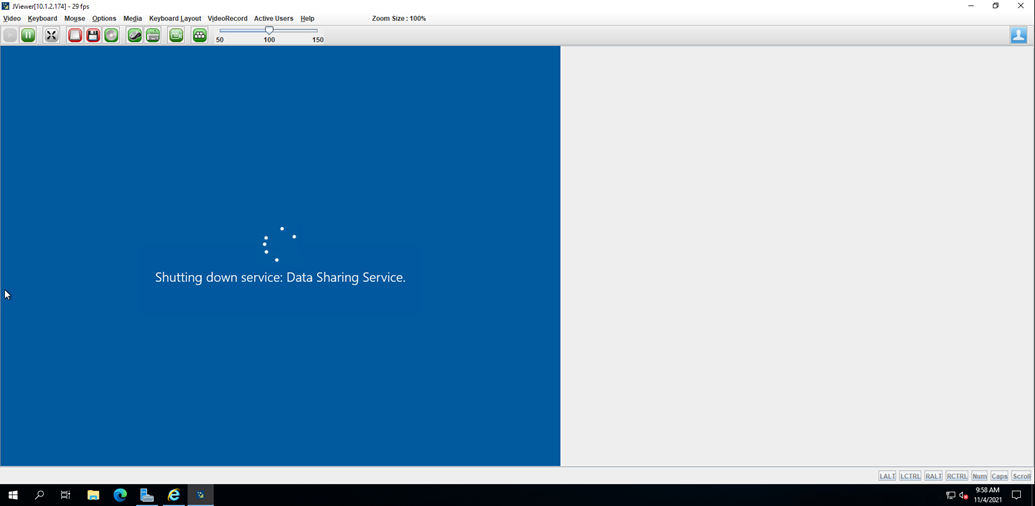This screenshot has height=506, width=1035.
Task: Open the Keyboard Layout menu
Action: 175,18
